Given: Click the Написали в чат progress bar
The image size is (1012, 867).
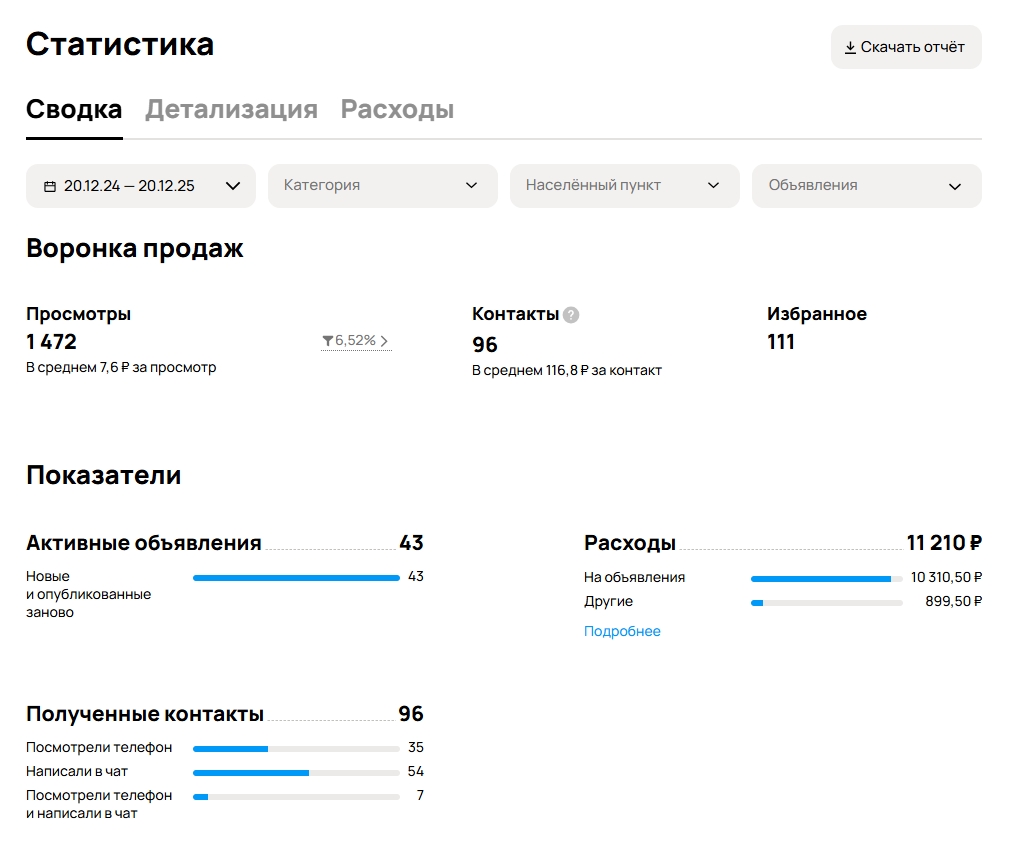Looking at the screenshot, I should [296, 772].
